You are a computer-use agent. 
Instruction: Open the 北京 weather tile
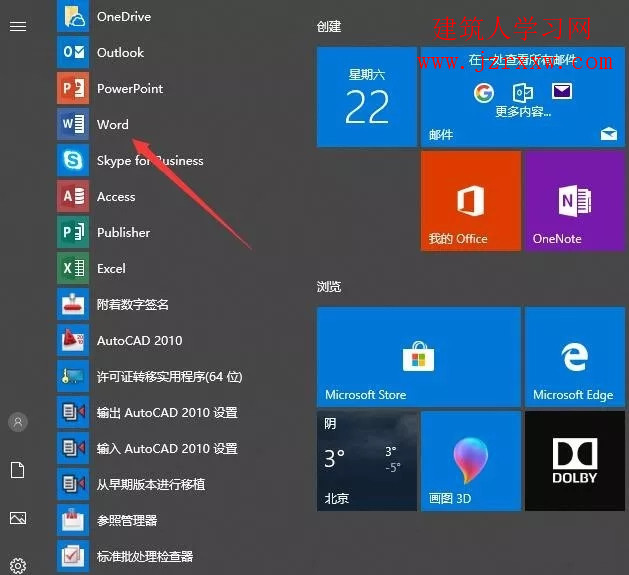click(367, 461)
